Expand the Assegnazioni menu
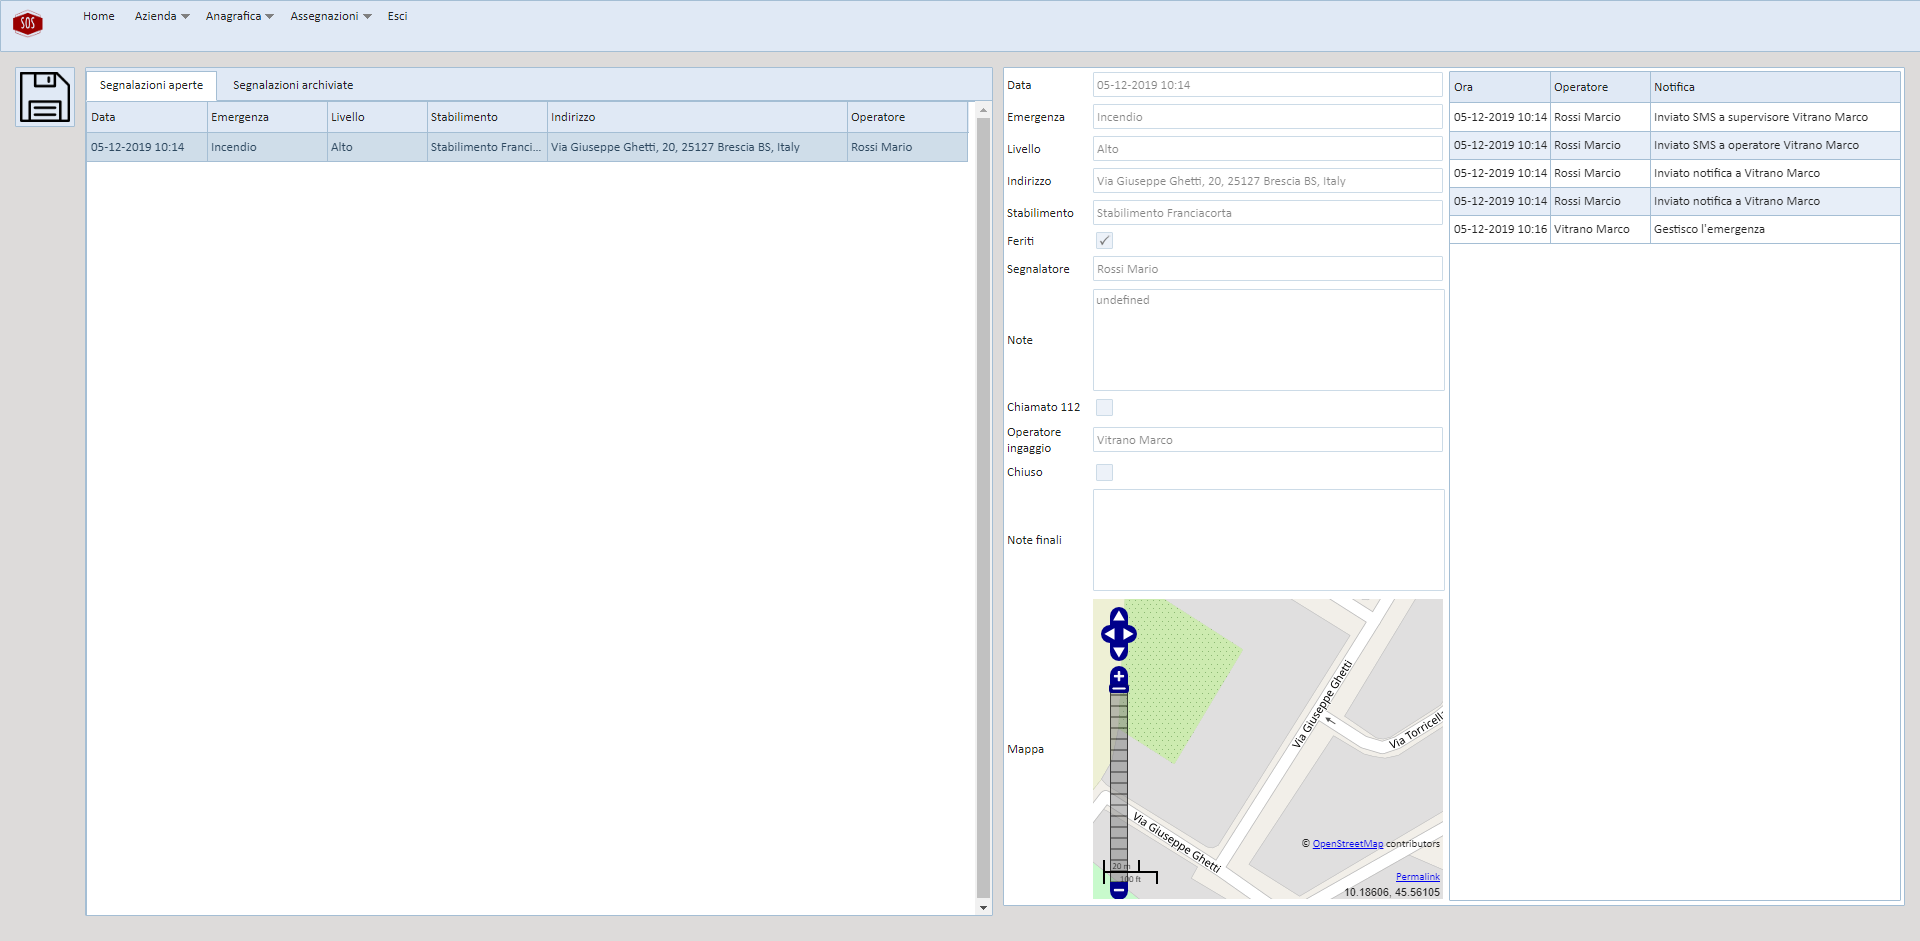 coord(330,16)
